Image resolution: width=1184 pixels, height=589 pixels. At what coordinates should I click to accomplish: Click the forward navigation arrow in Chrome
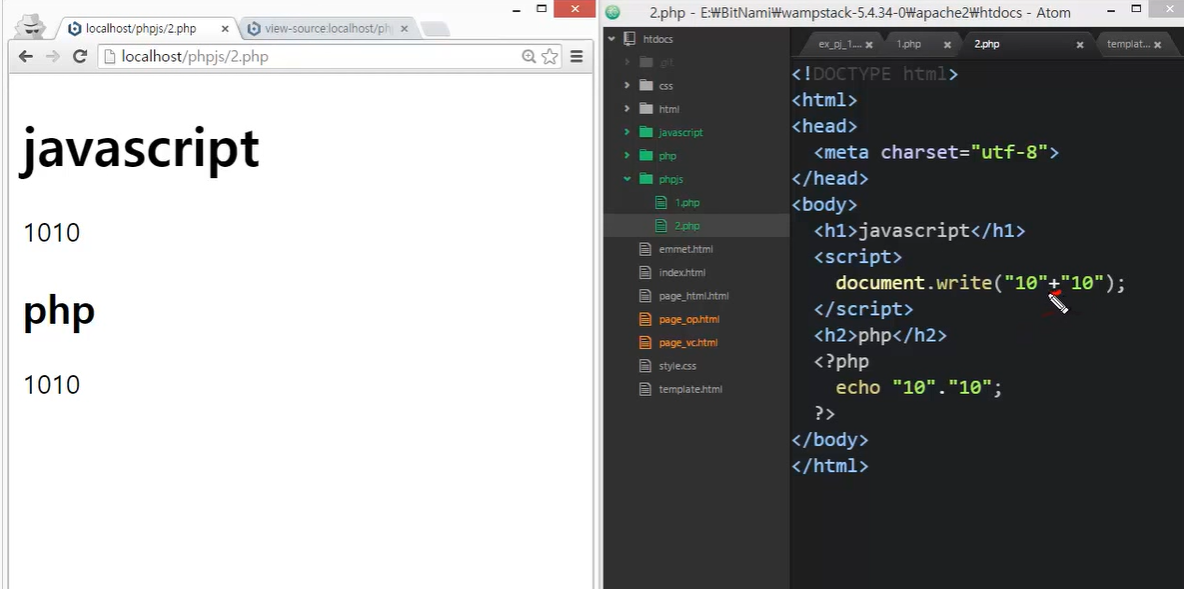click(52, 57)
